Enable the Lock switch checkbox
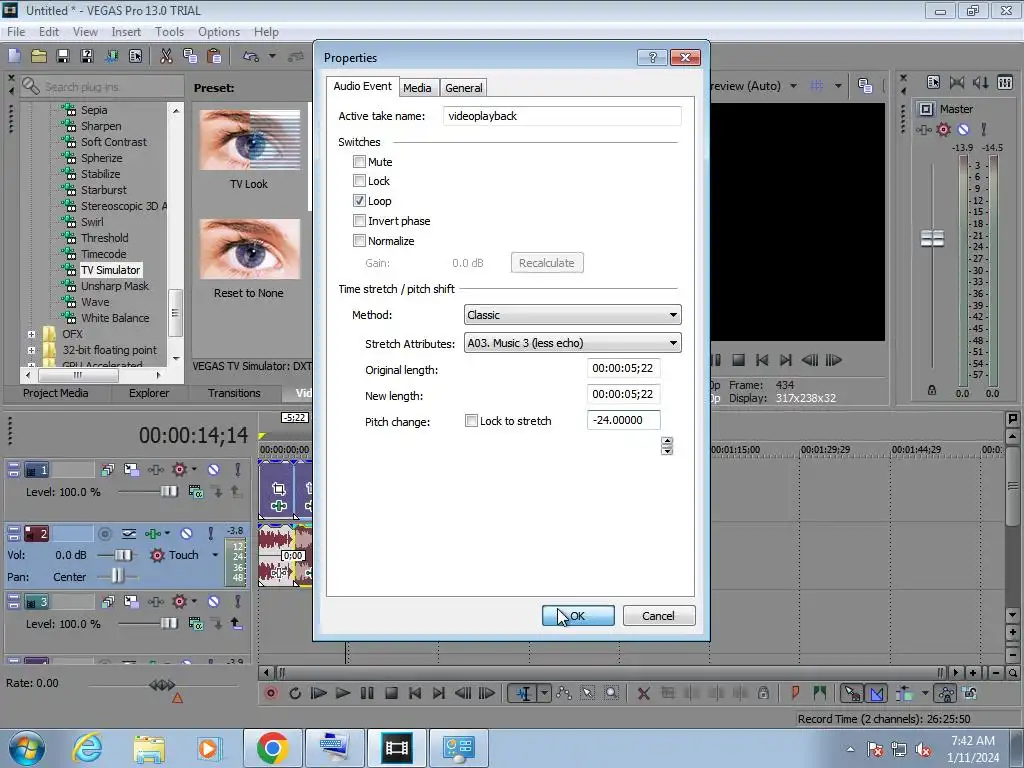1024x768 pixels. tap(359, 180)
